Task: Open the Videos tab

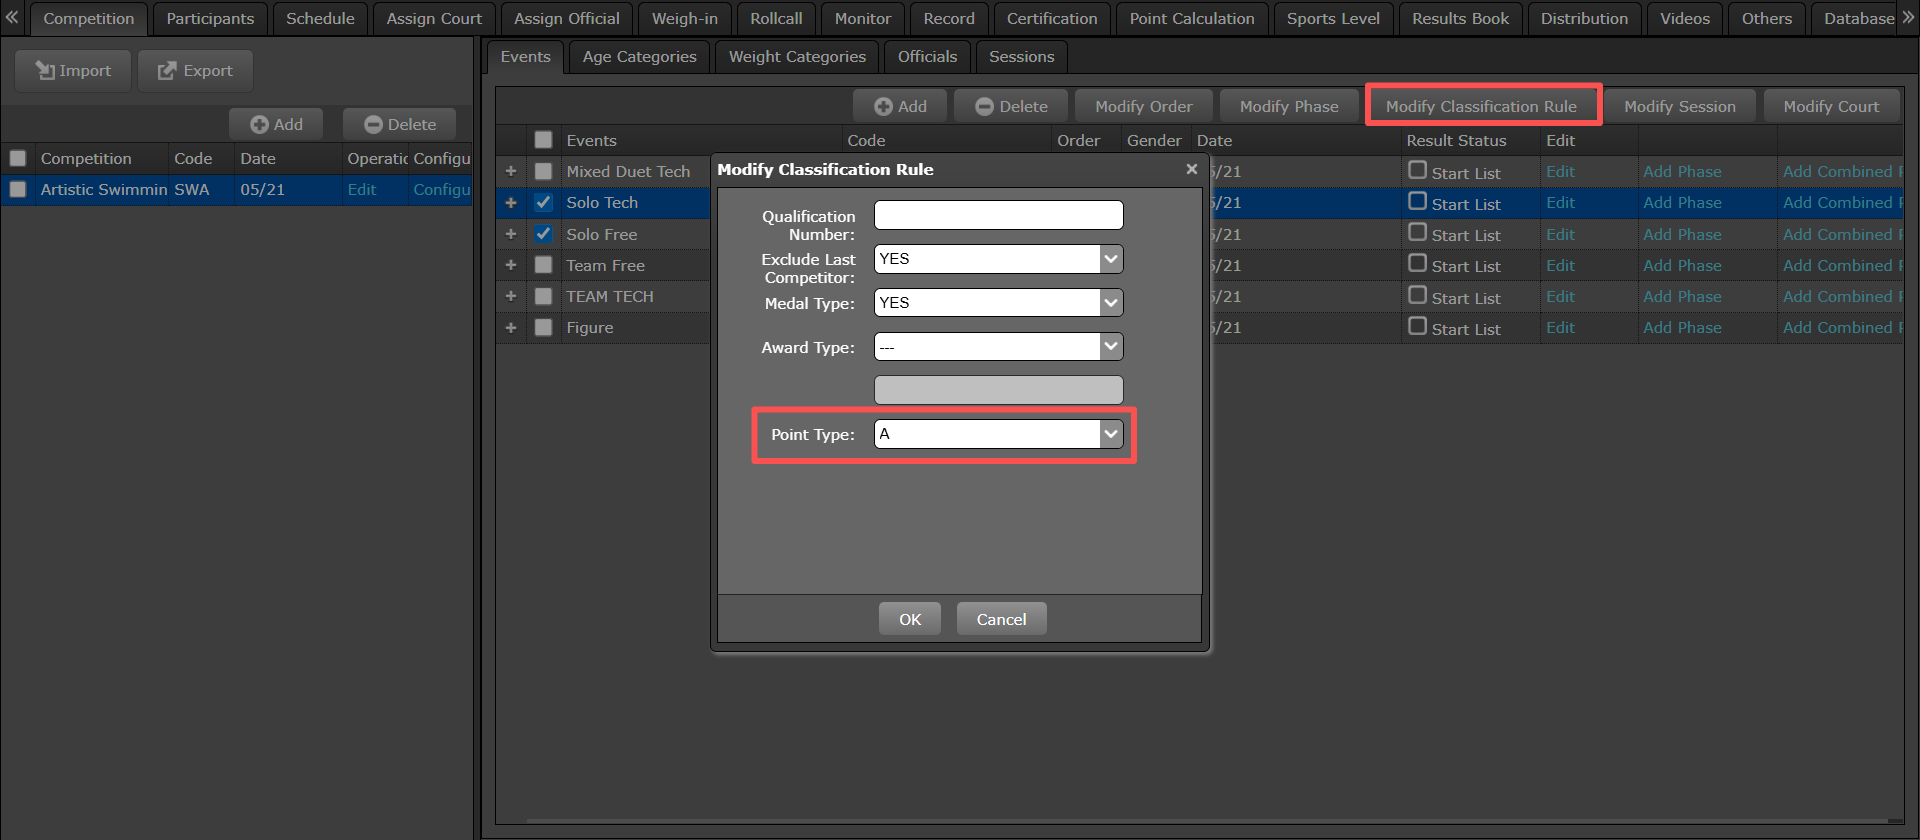Action: (x=1685, y=19)
